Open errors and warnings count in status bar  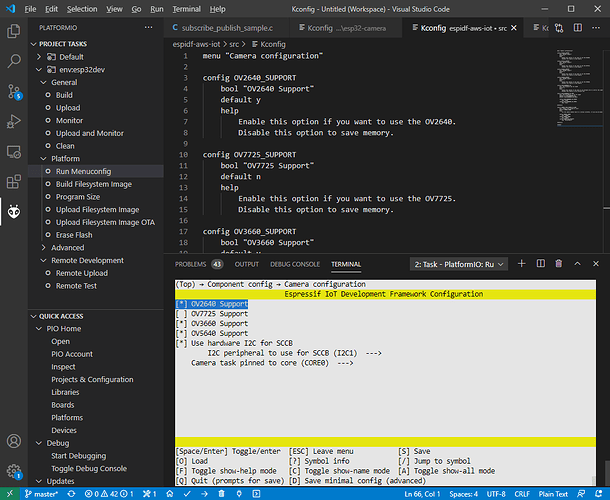pos(109,494)
